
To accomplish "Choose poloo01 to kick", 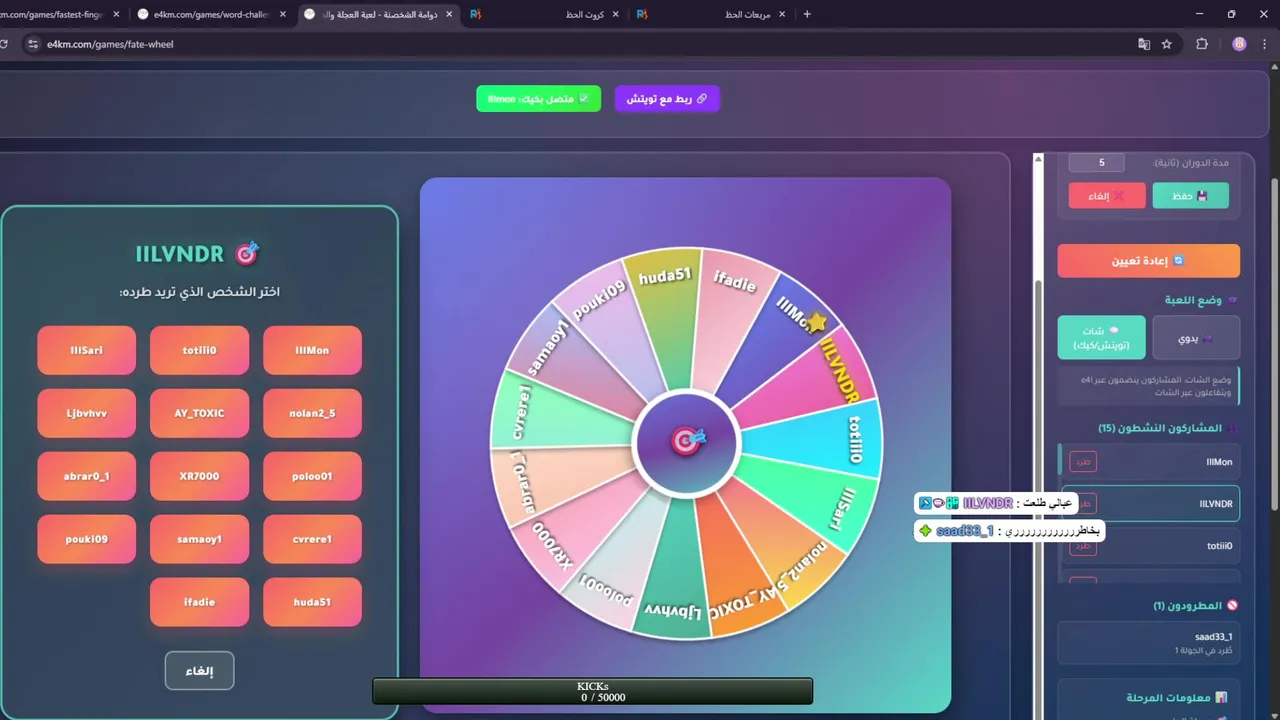I will [312, 476].
